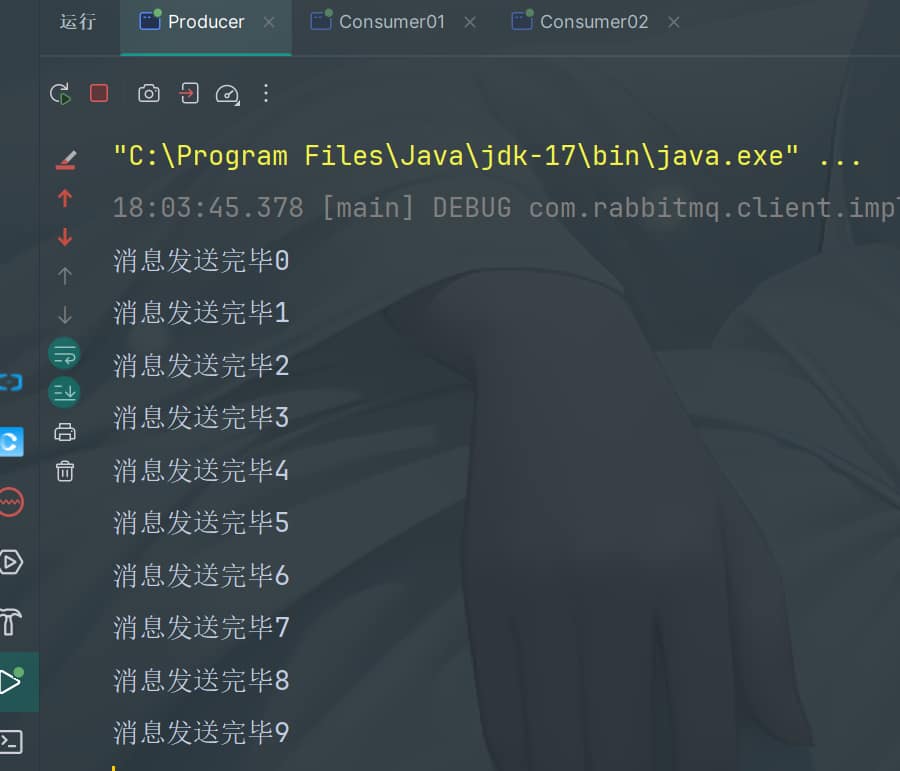
Task: Stop the running Producer process
Action: click(99, 93)
